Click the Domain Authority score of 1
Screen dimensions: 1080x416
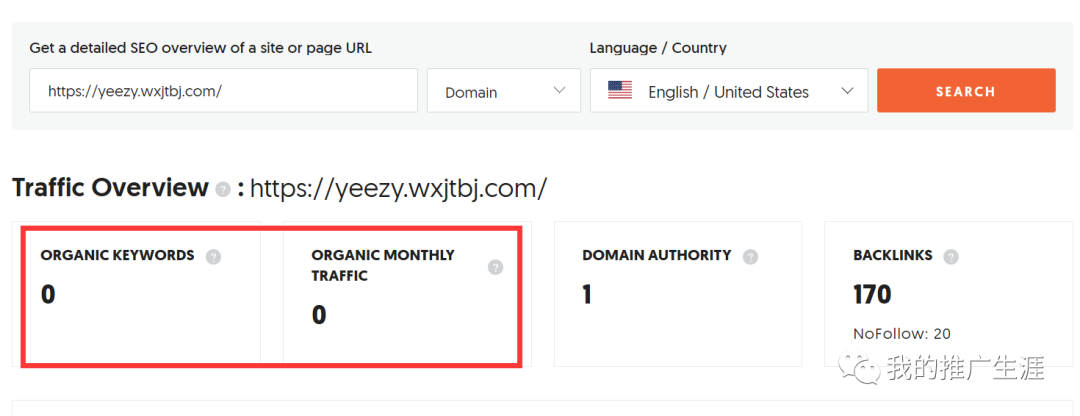[587, 294]
